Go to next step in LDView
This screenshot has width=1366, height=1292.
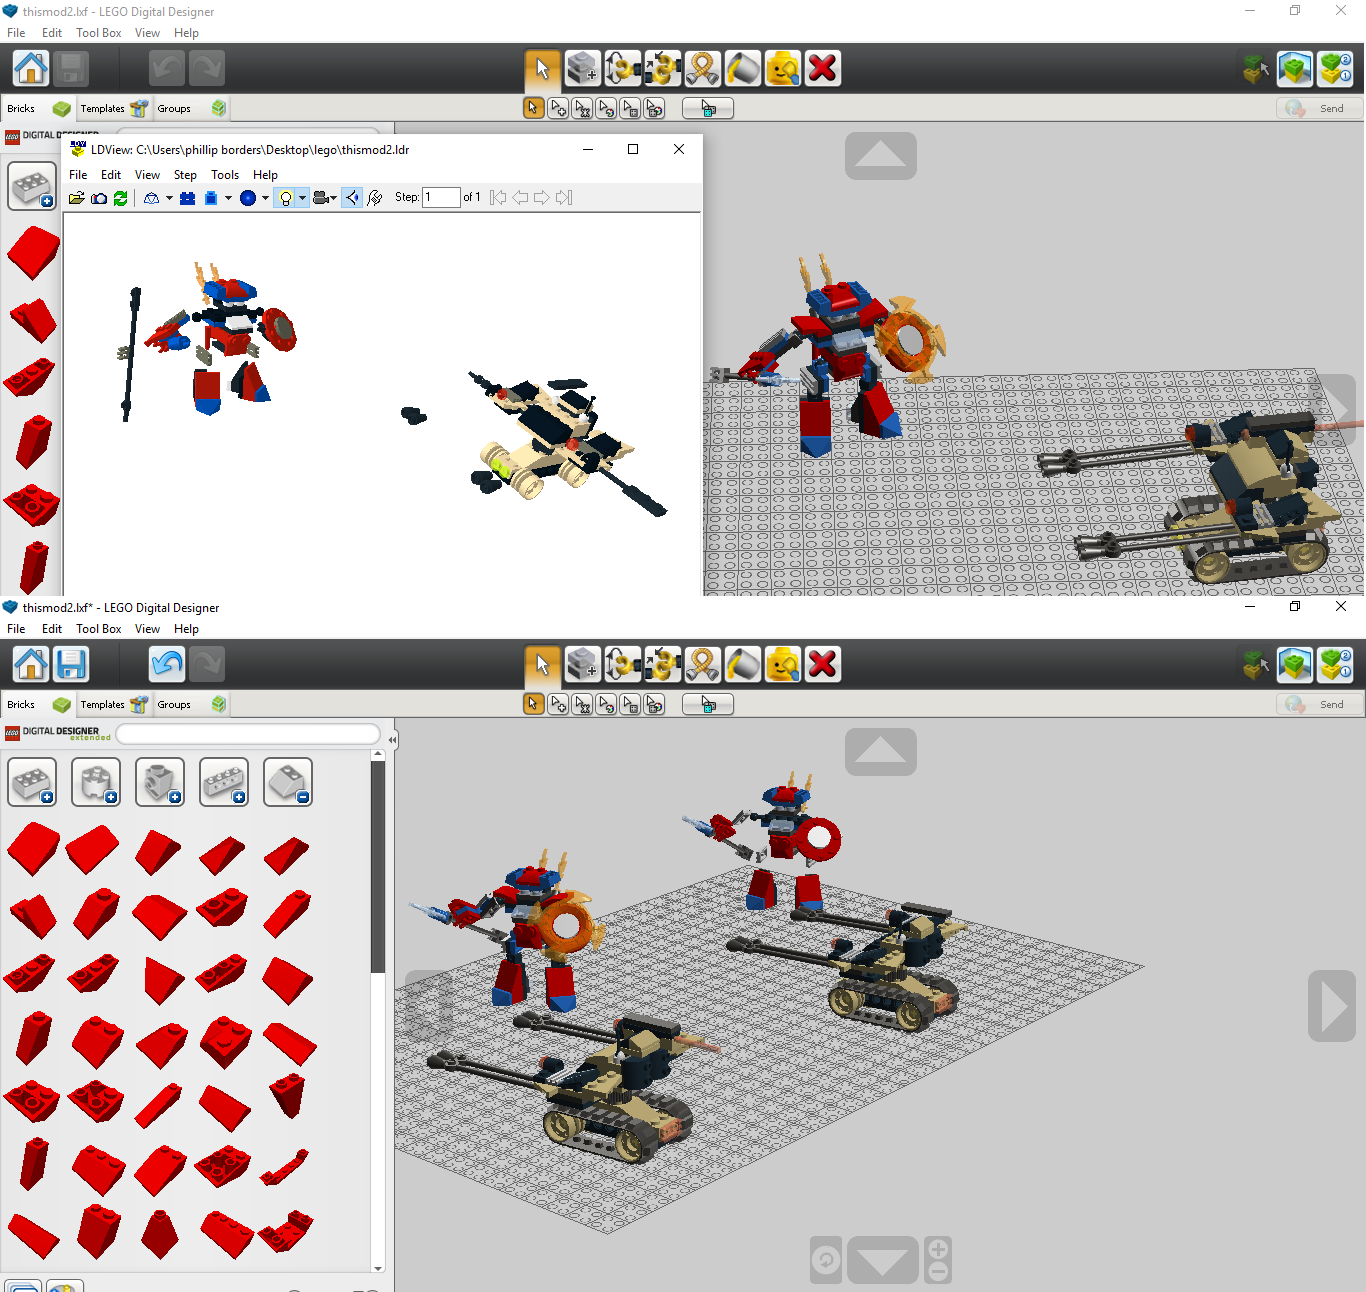point(541,198)
